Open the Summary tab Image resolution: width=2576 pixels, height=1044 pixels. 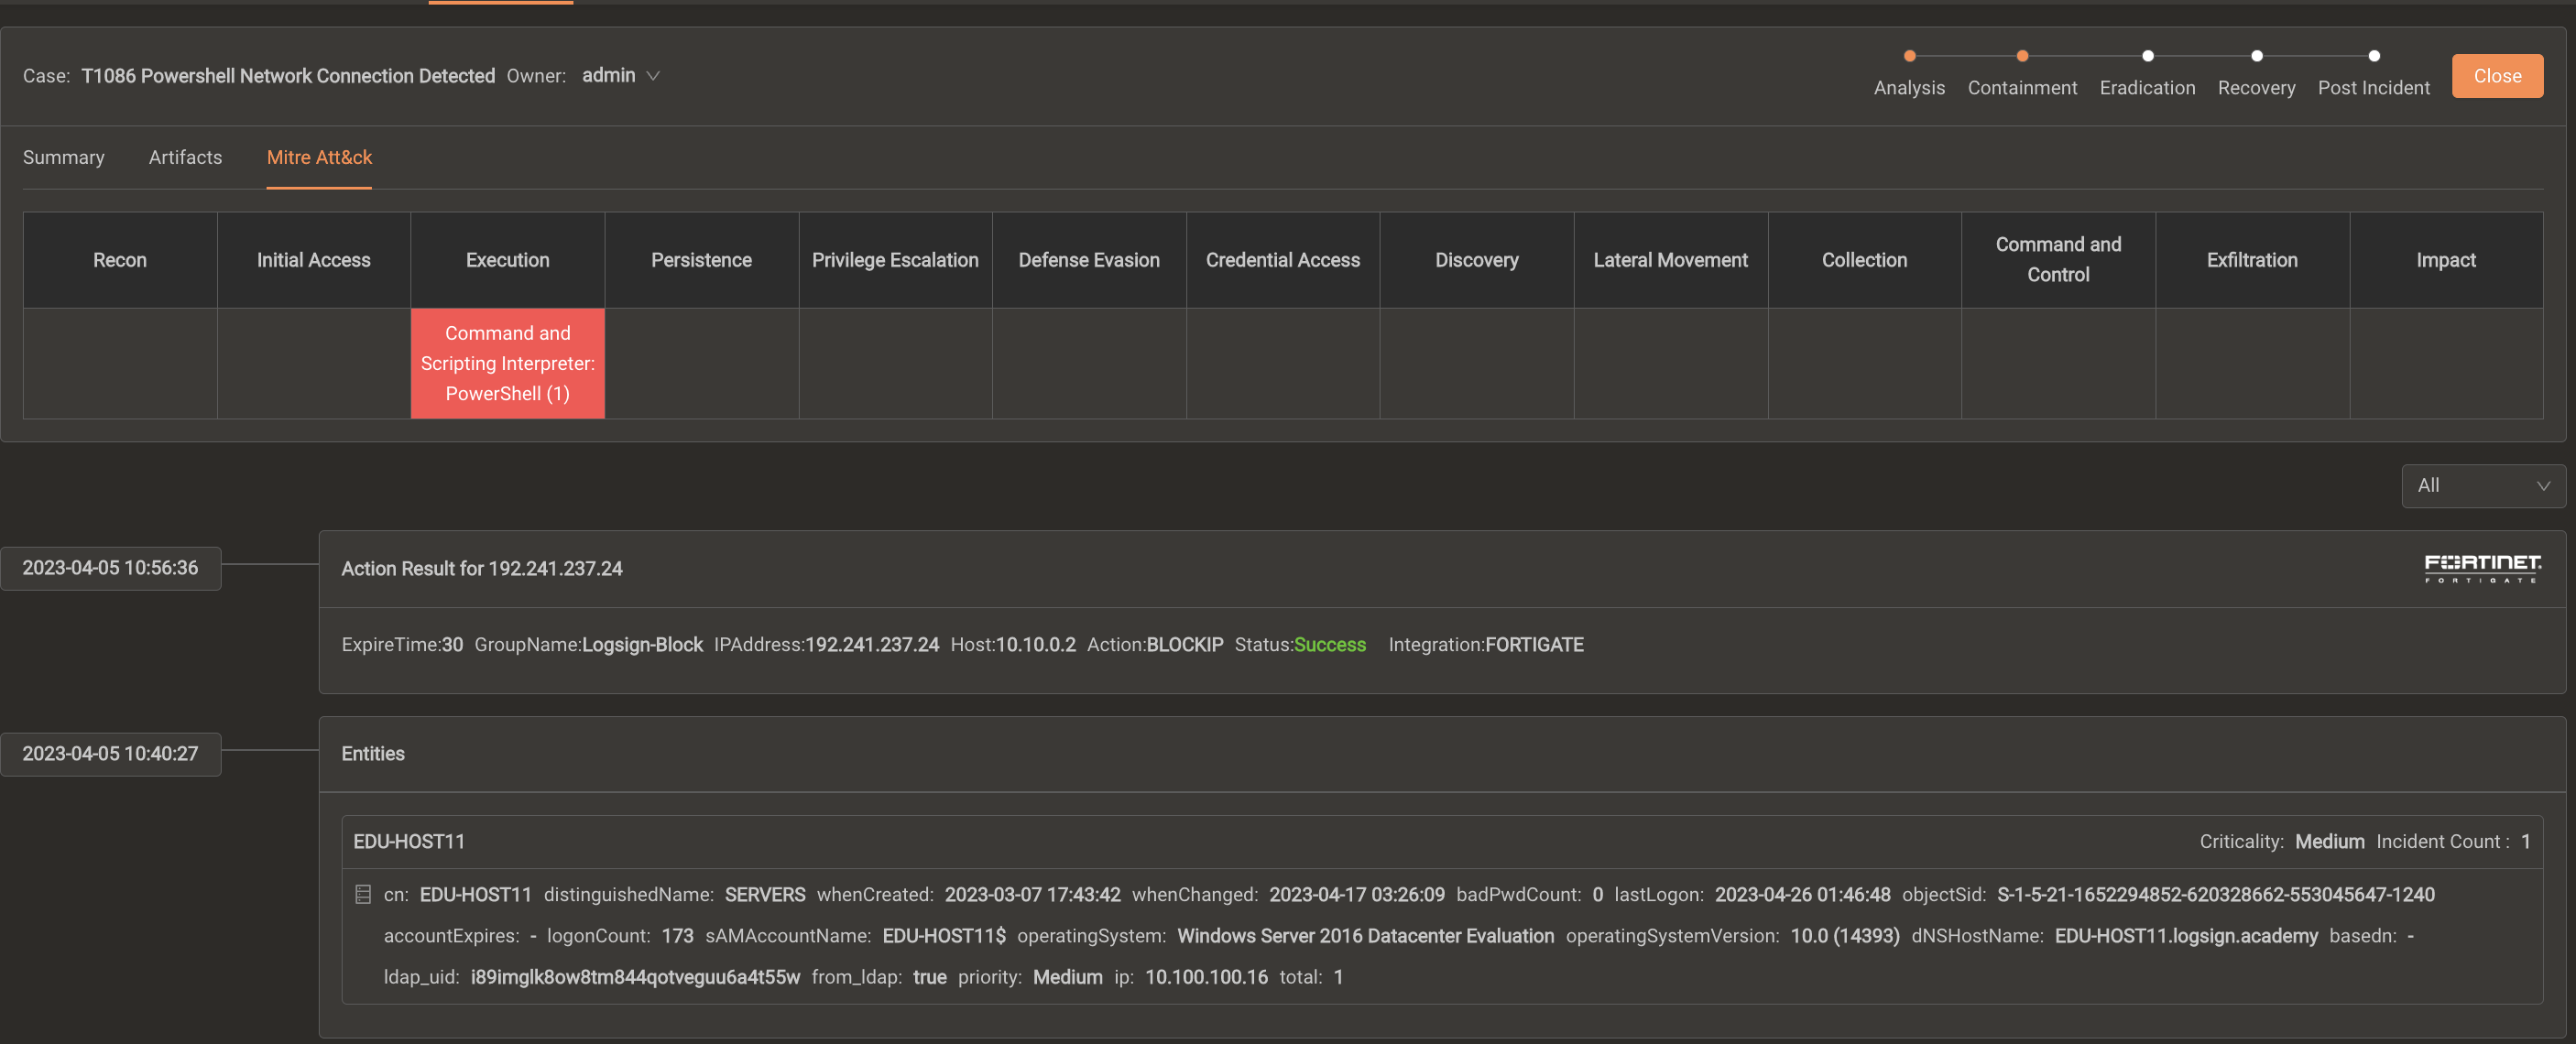pyautogui.click(x=63, y=157)
